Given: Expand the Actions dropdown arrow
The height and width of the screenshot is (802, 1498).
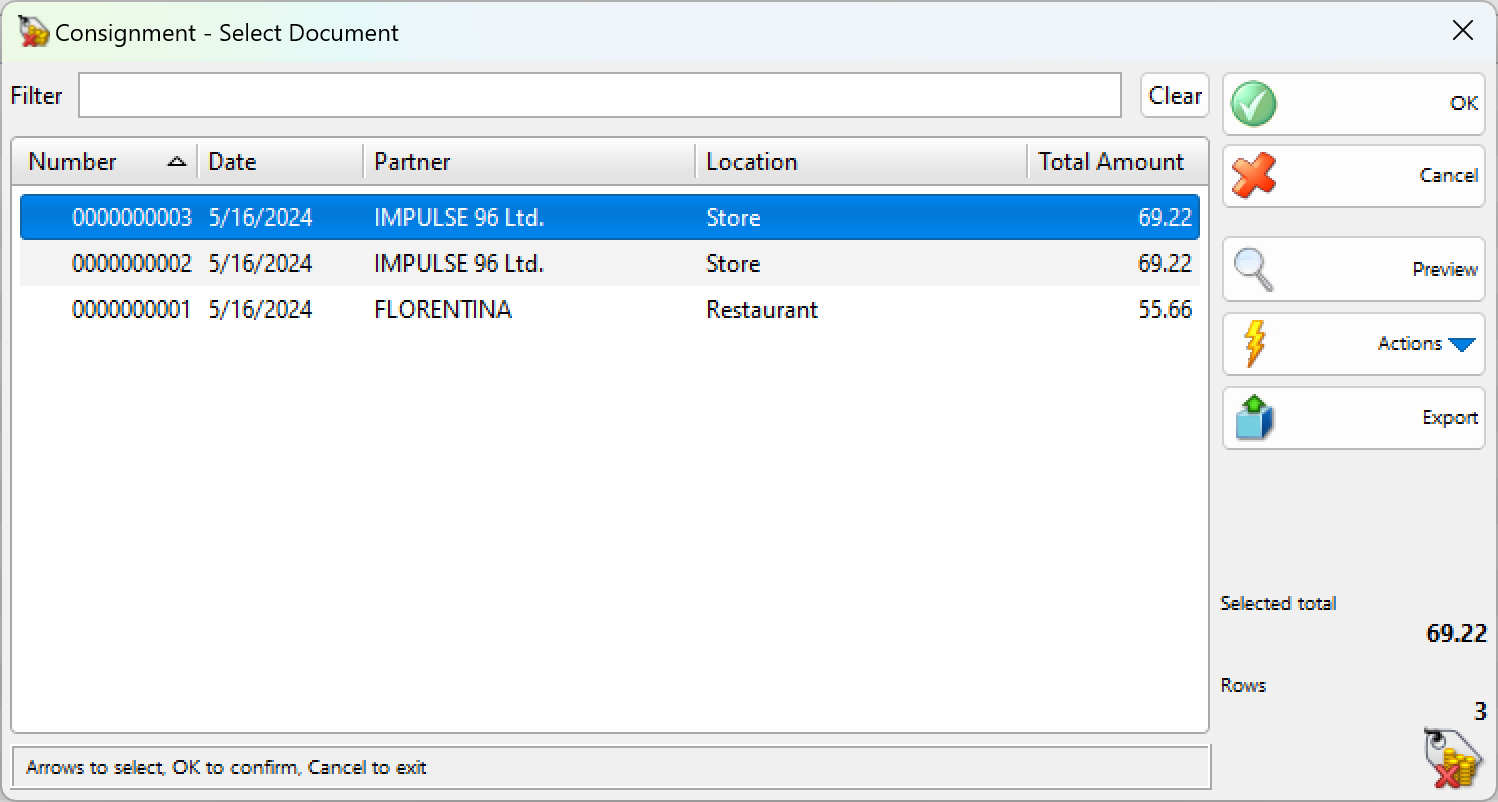Looking at the screenshot, I should pos(1461,344).
